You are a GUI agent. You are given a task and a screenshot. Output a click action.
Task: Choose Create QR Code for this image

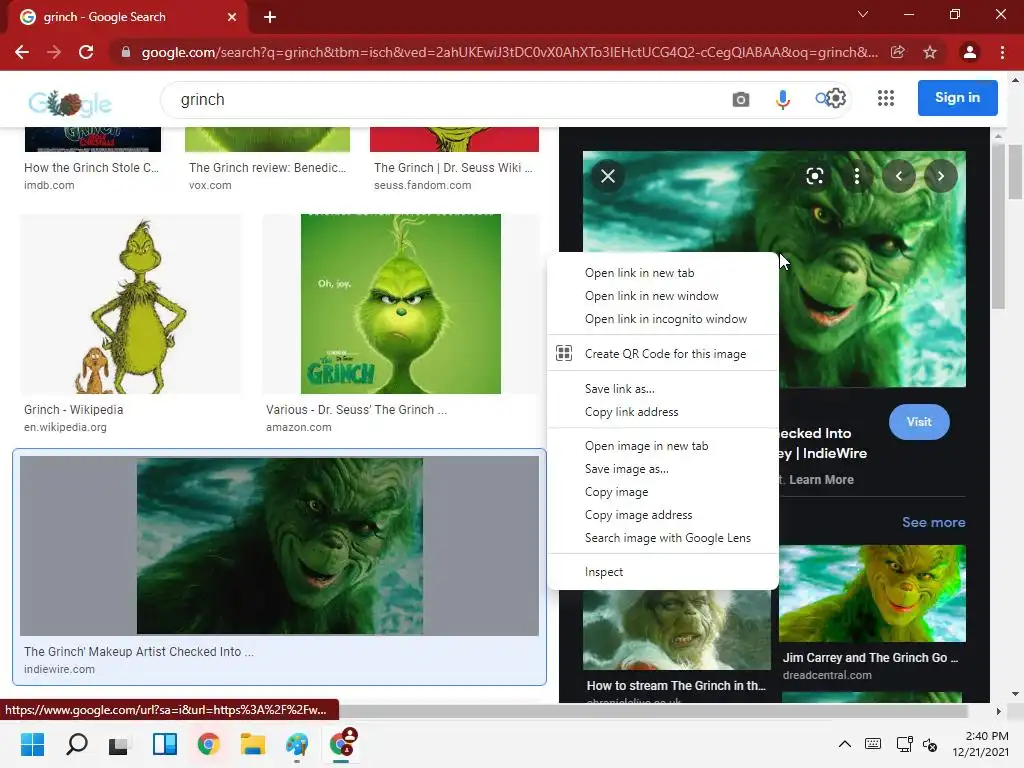pos(663,354)
